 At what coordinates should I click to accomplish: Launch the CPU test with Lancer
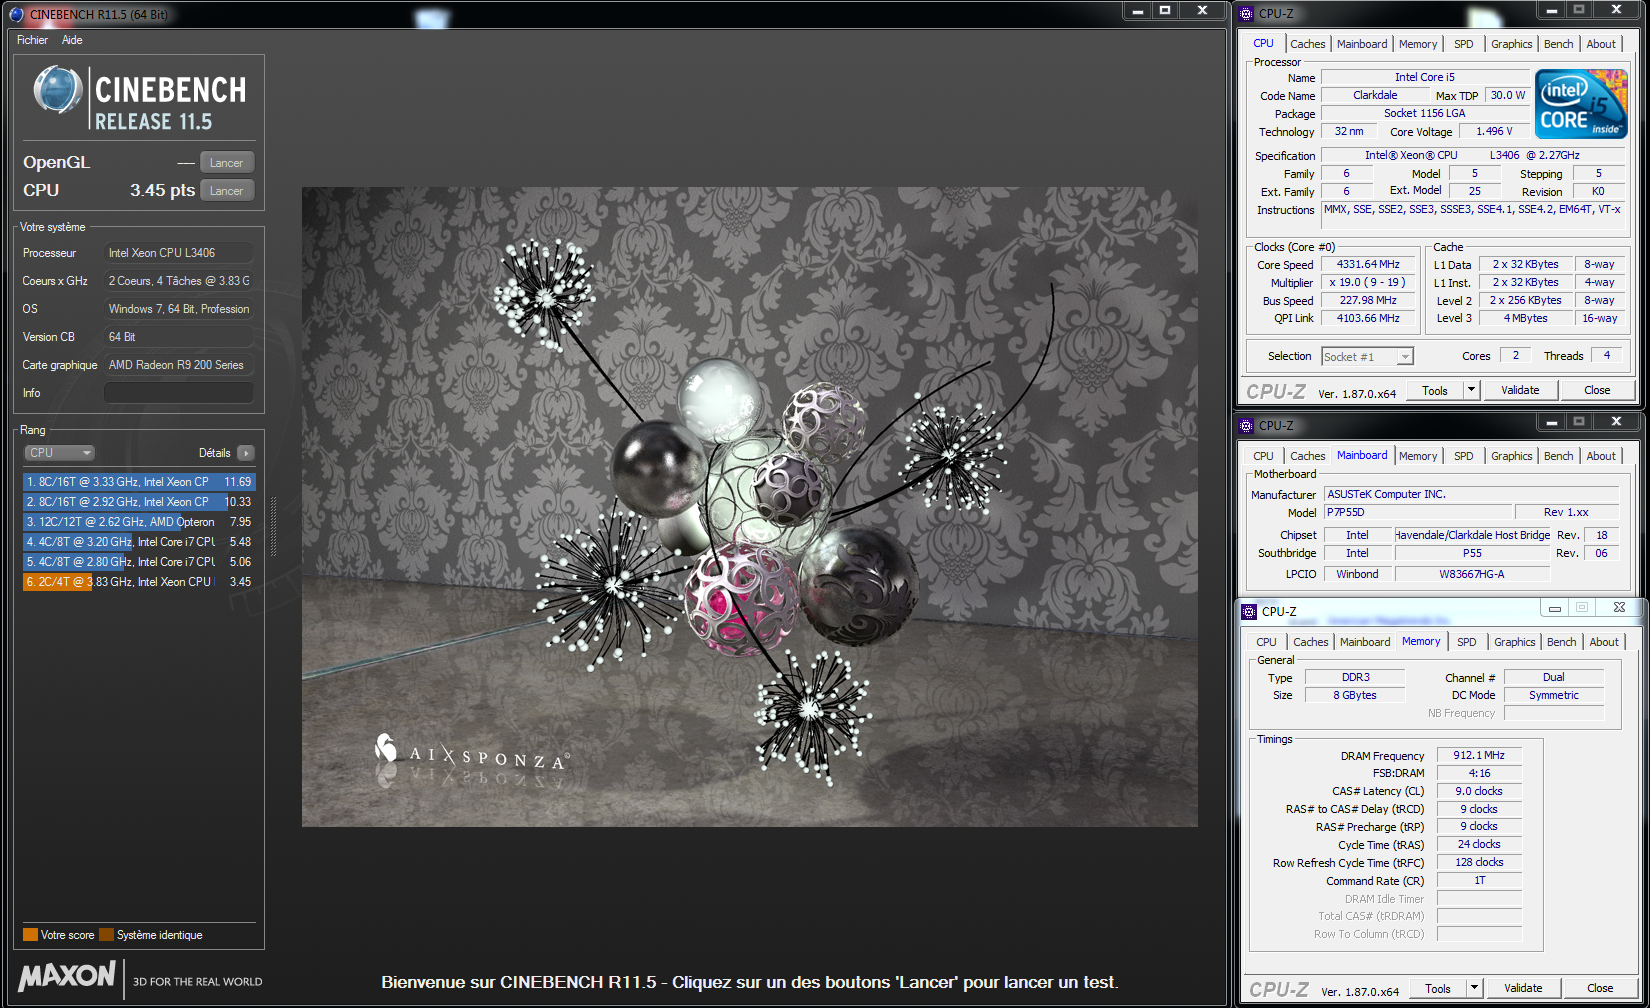tap(227, 191)
